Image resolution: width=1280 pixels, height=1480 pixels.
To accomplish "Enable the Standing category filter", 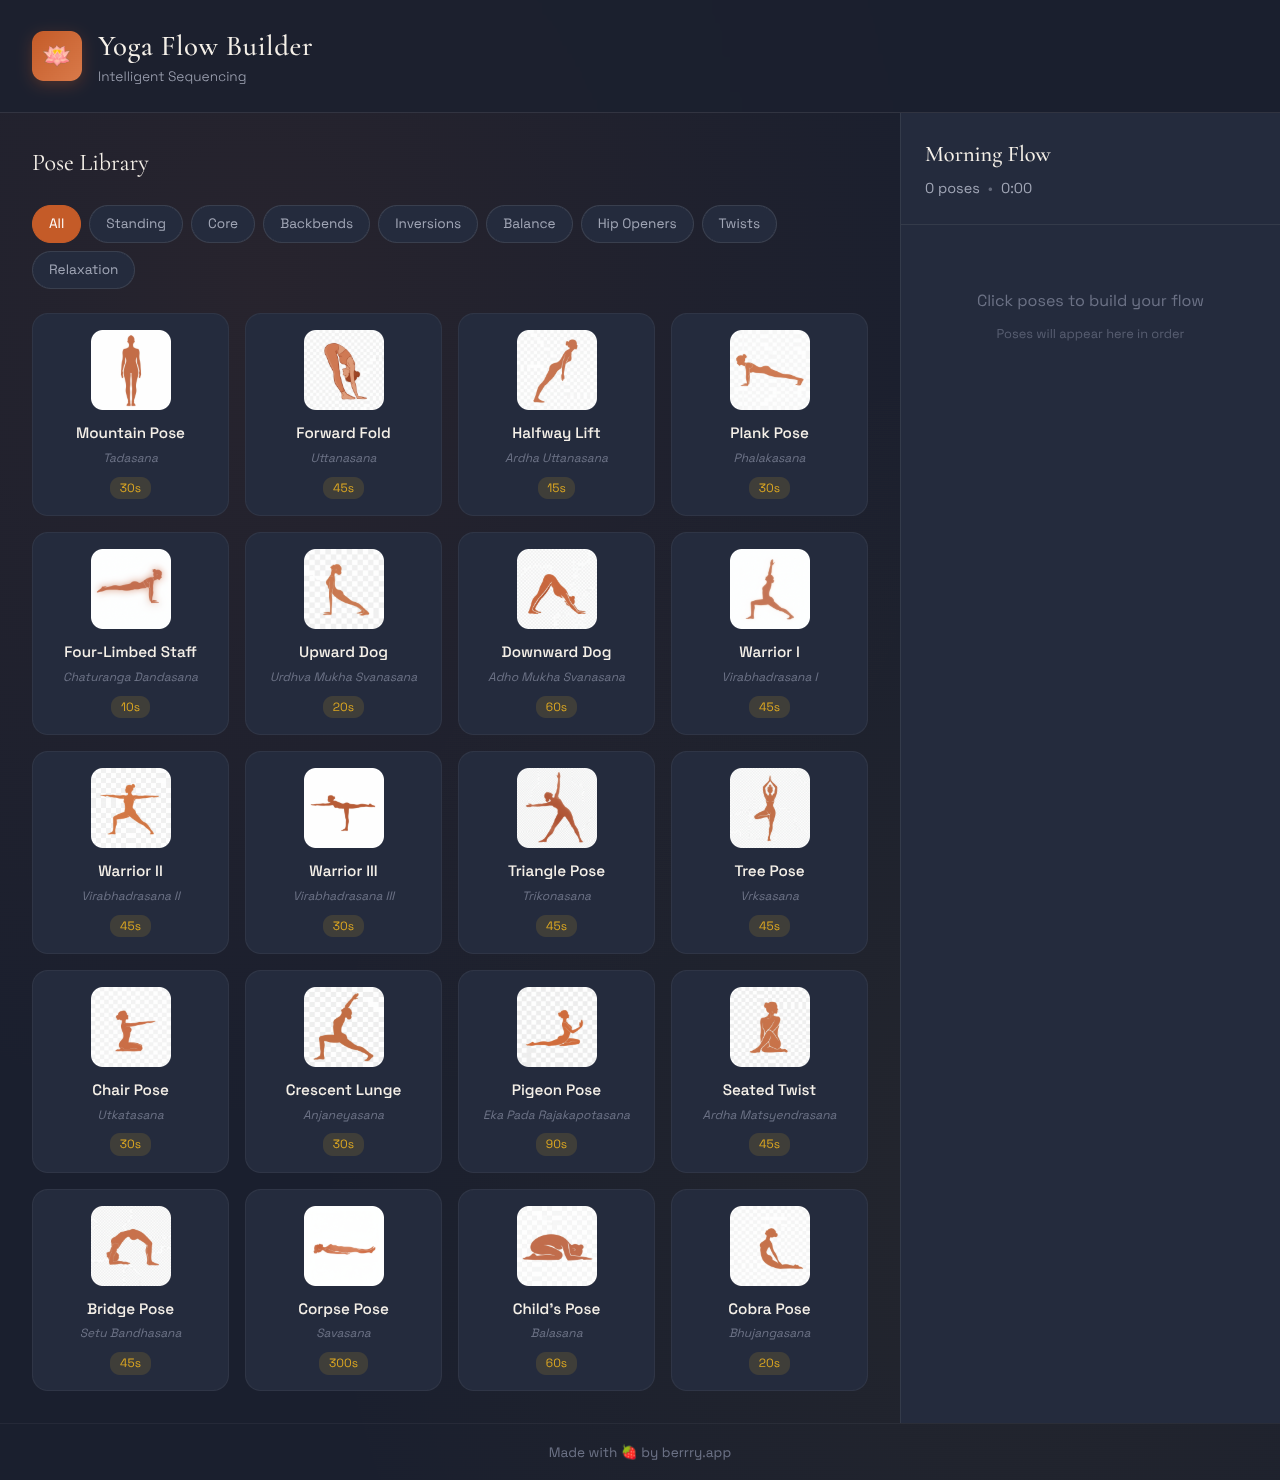I will coord(136,224).
